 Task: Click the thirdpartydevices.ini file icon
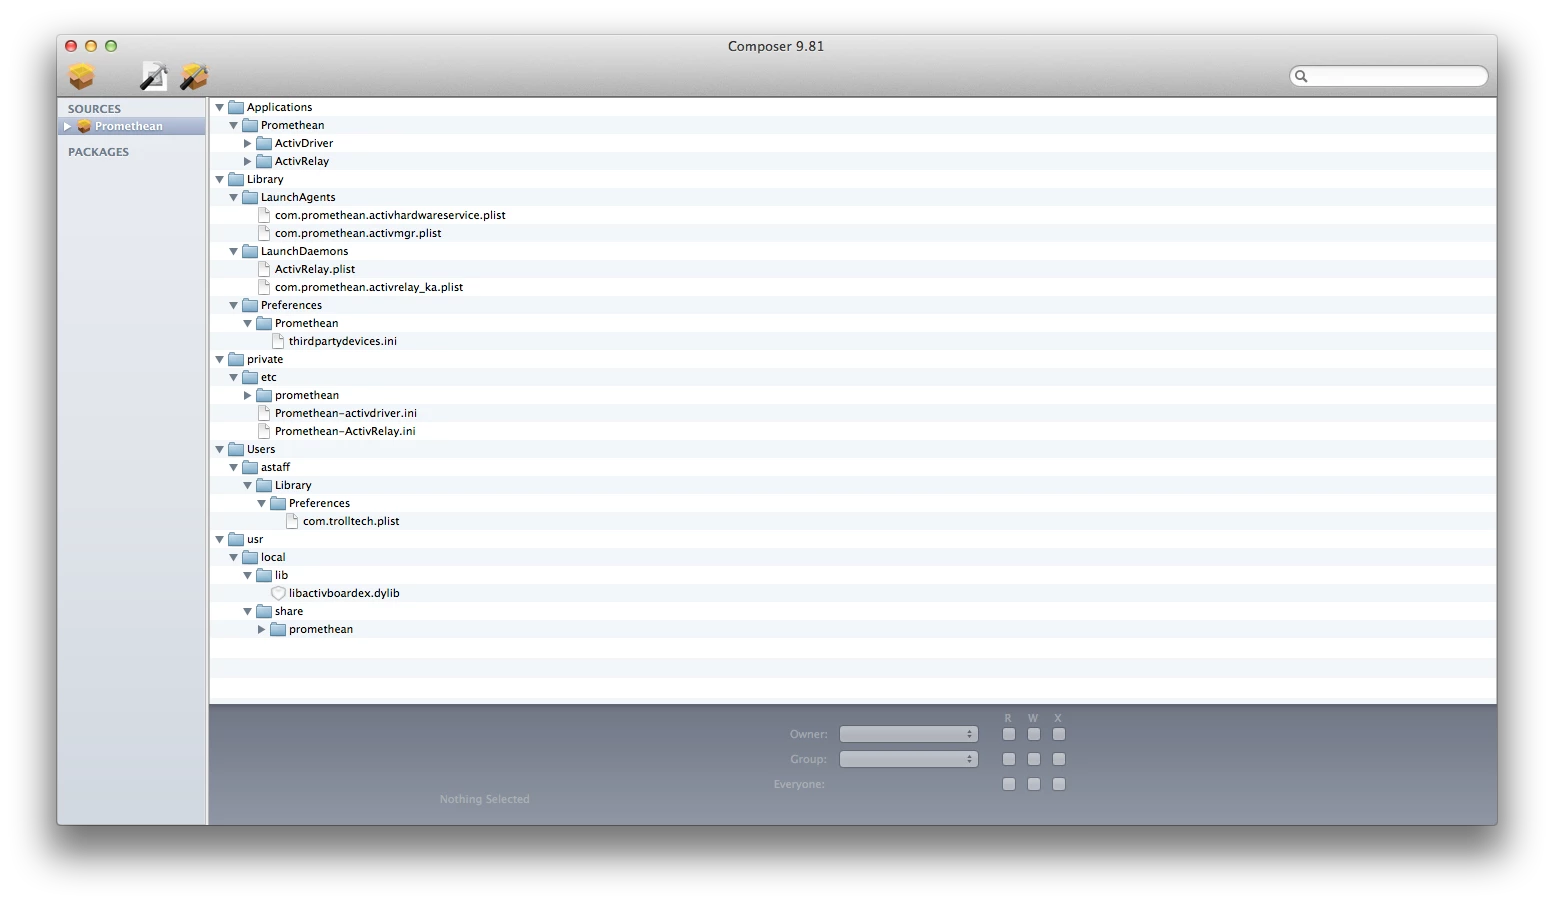(x=278, y=341)
